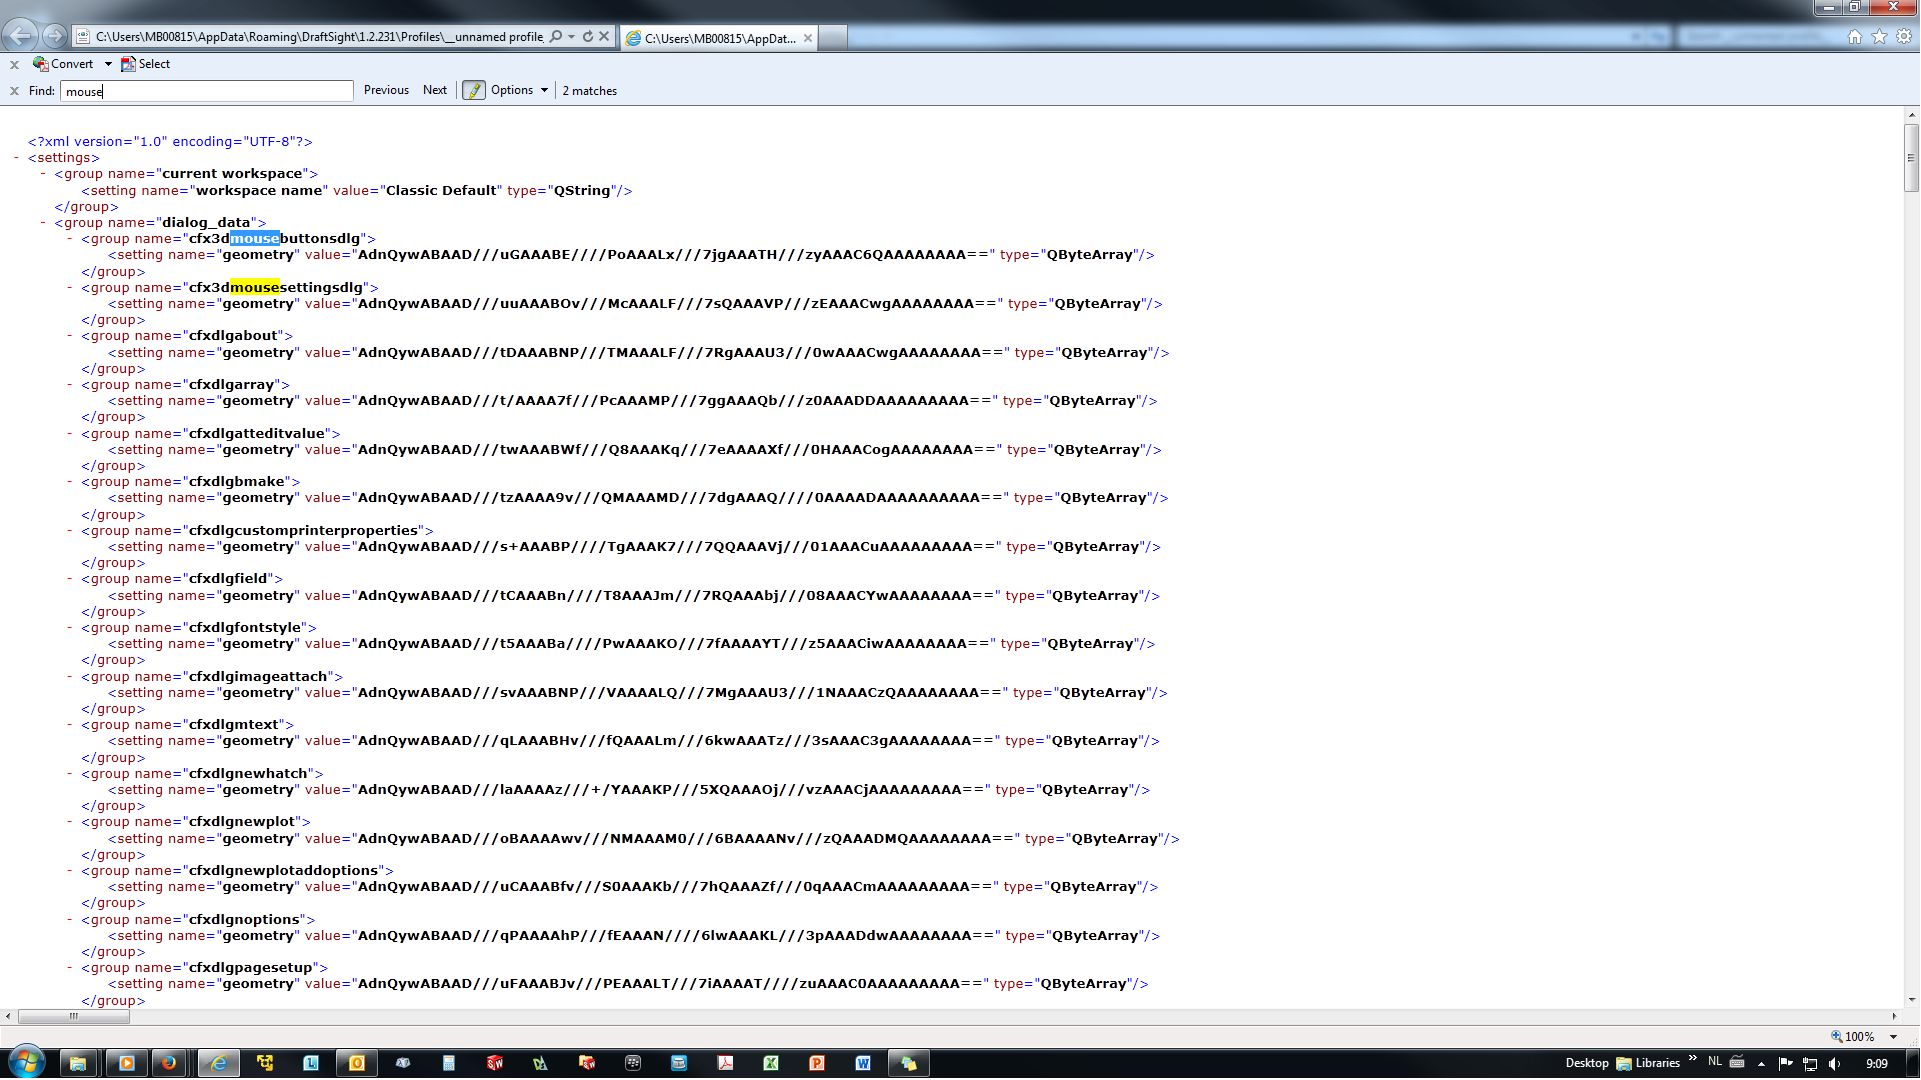Viewport: 1921px width, 1080px height.
Task: Open DraftSight from the taskbar
Action: (541, 1063)
